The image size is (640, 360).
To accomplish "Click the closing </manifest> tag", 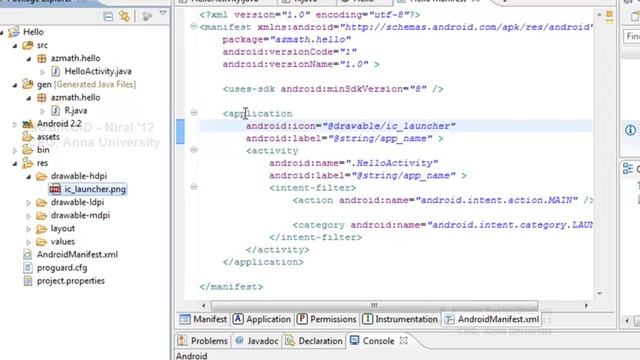I will point(231,287).
